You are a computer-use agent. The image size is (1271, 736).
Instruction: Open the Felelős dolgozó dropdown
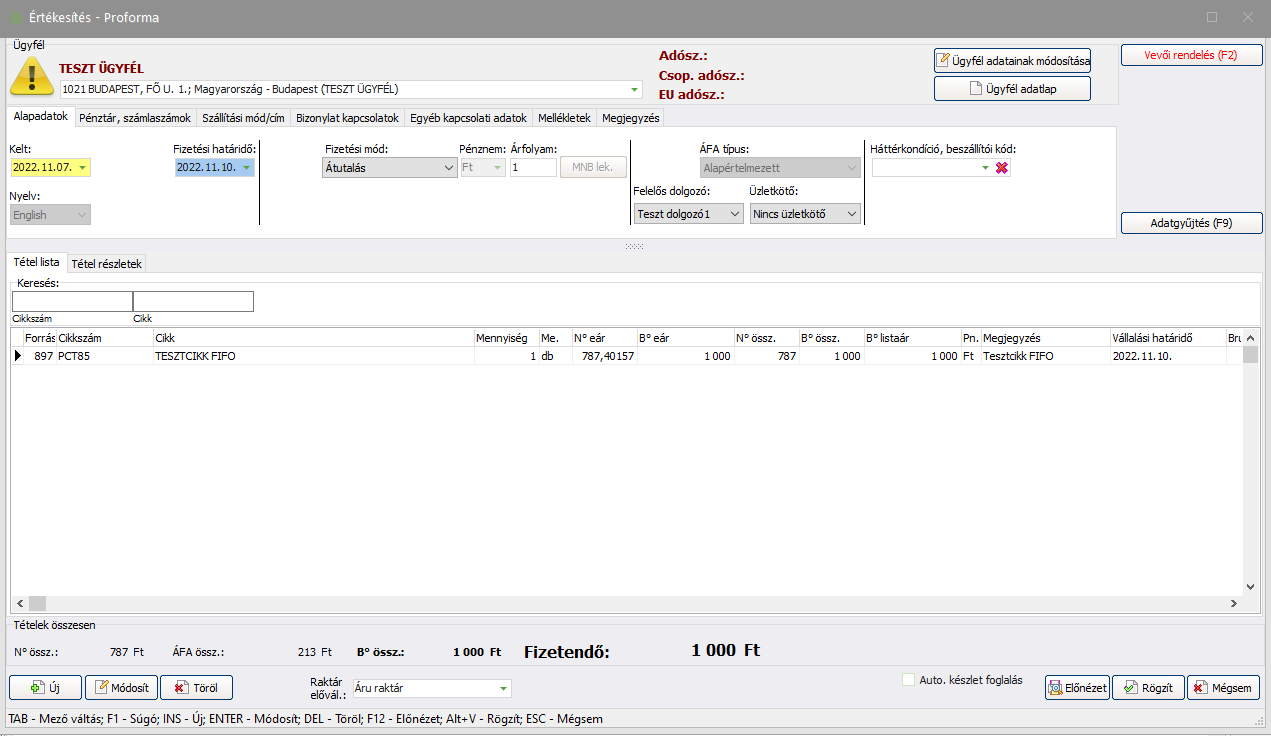pos(735,213)
